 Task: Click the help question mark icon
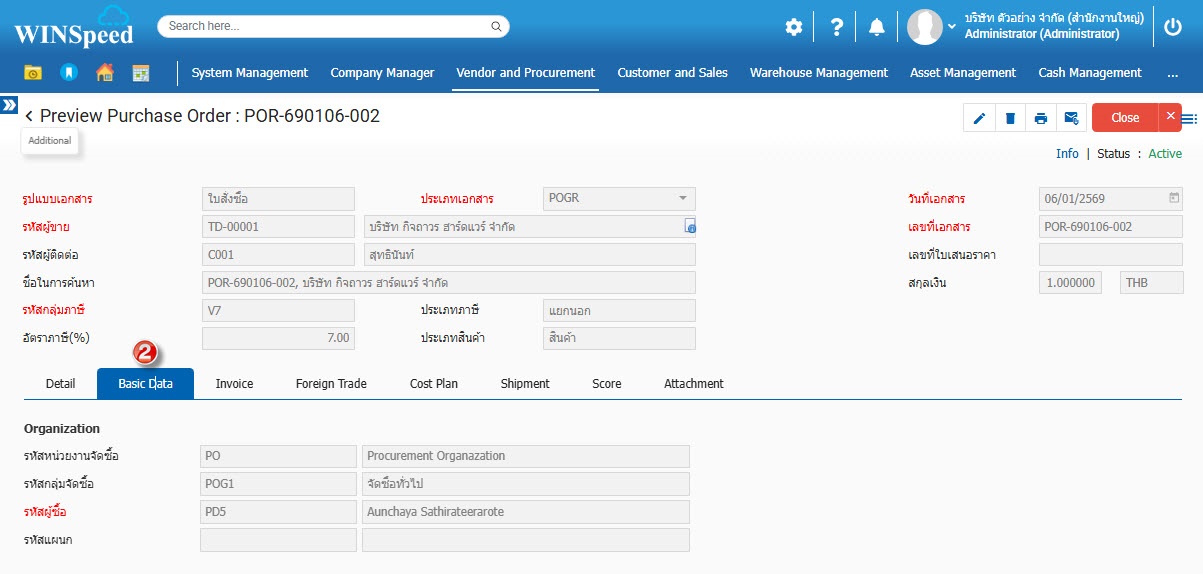(837, 27)
